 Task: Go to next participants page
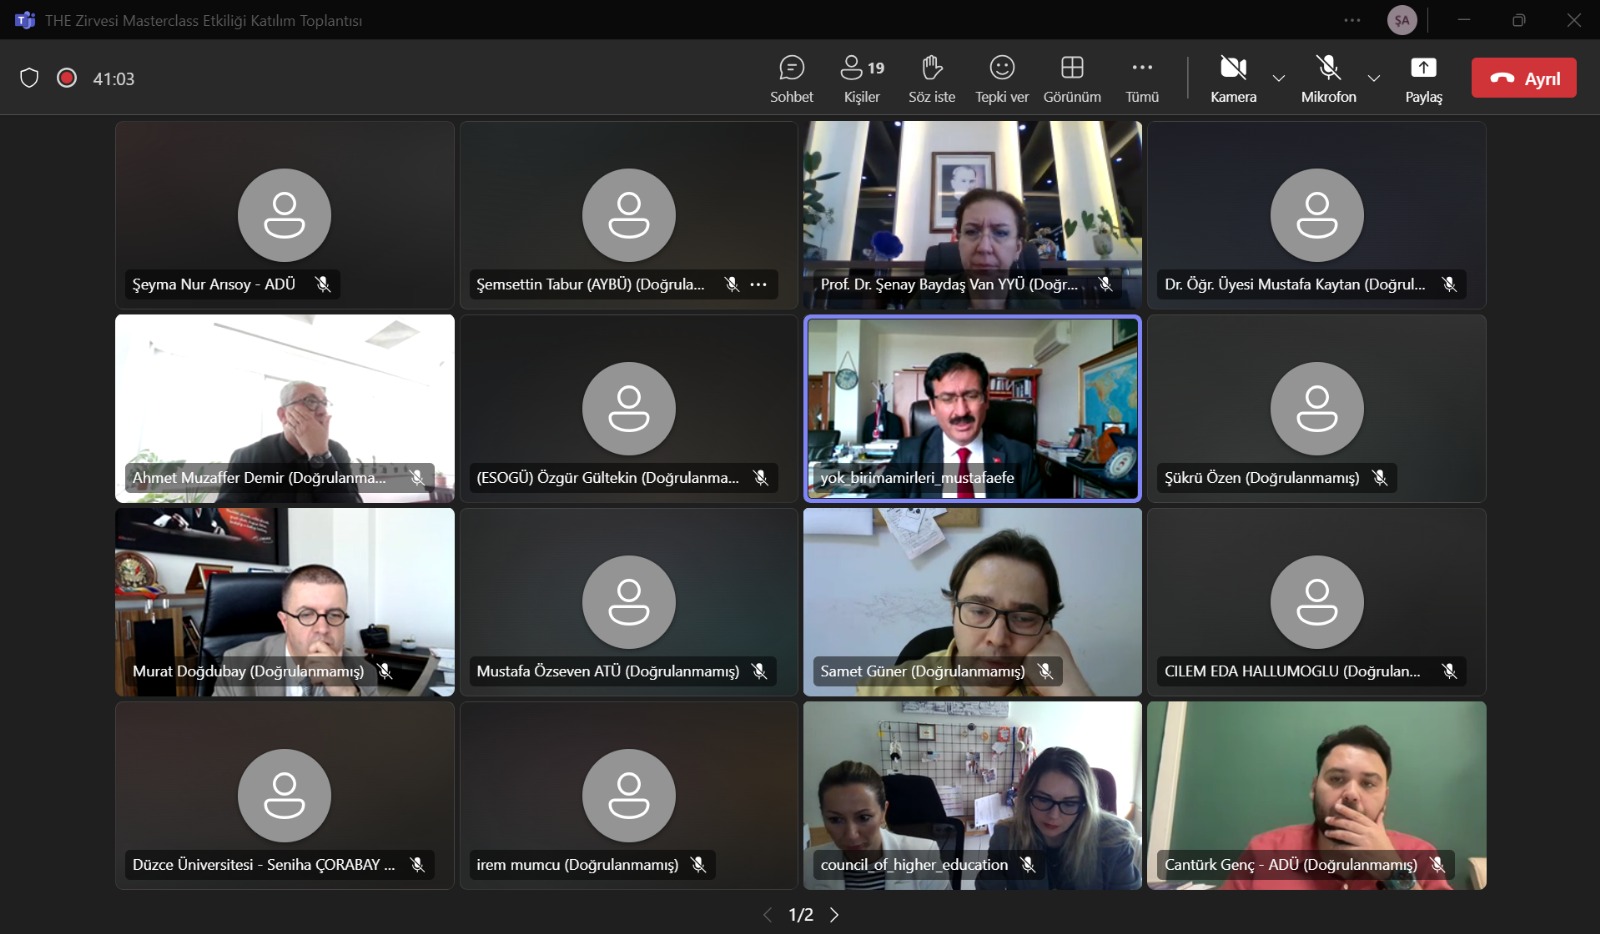[x=834, y=915]
